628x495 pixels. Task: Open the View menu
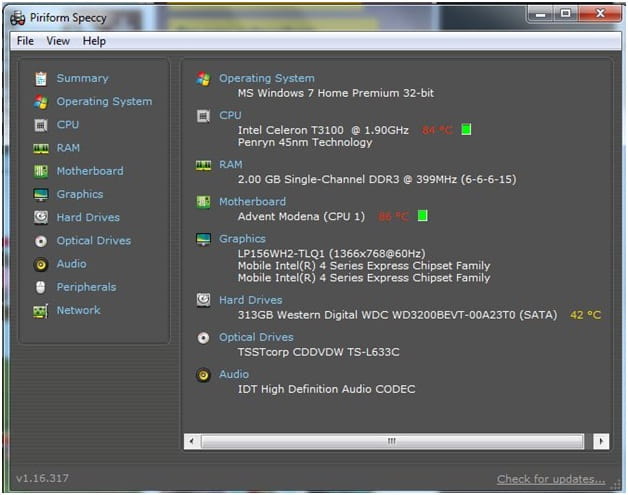pyautogui.click(x=58, y=41)
